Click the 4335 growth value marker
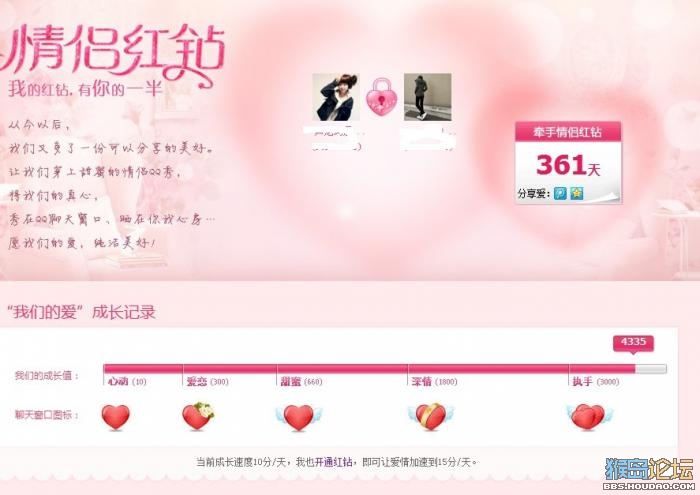 pyautogui.click(x=633, y=343)
